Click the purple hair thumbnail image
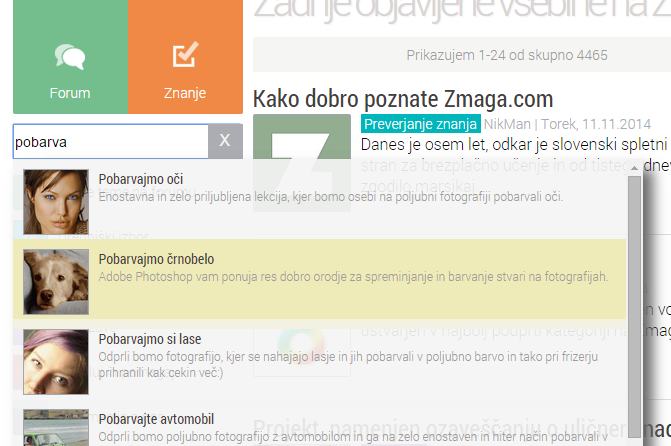 [x=55, y=356]
